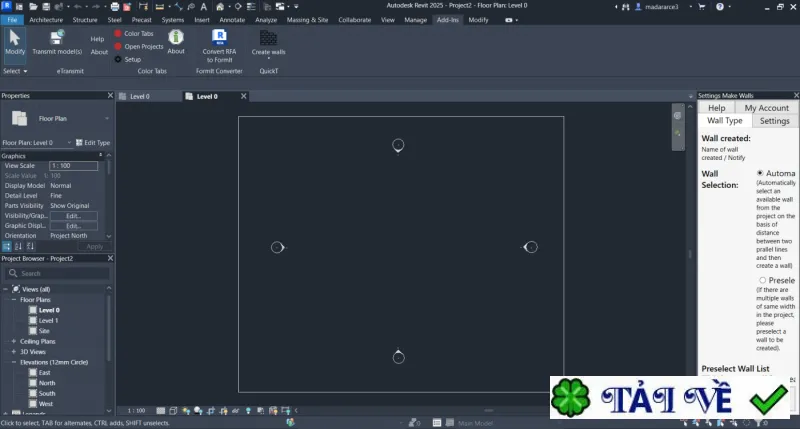
Task: Click the Create walls QuickT icon
Action: click(x=268, y=38)
